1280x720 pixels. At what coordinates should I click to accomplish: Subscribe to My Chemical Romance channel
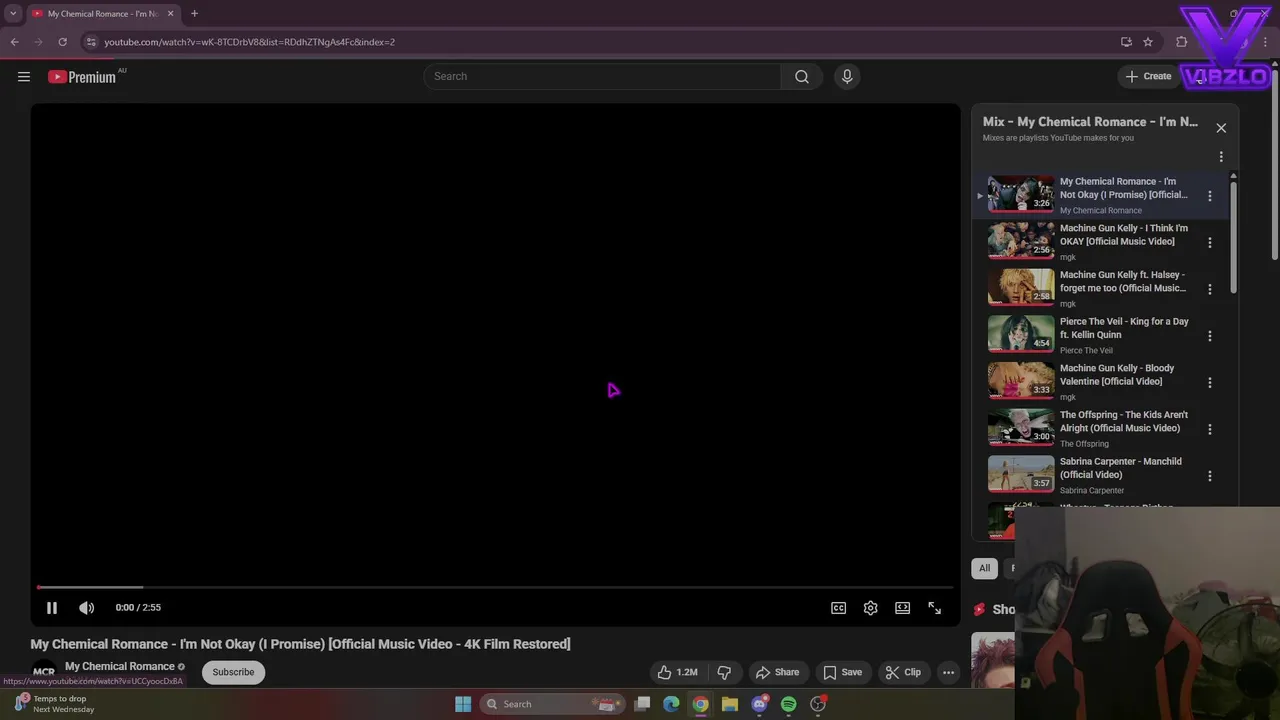coord(233,672)
